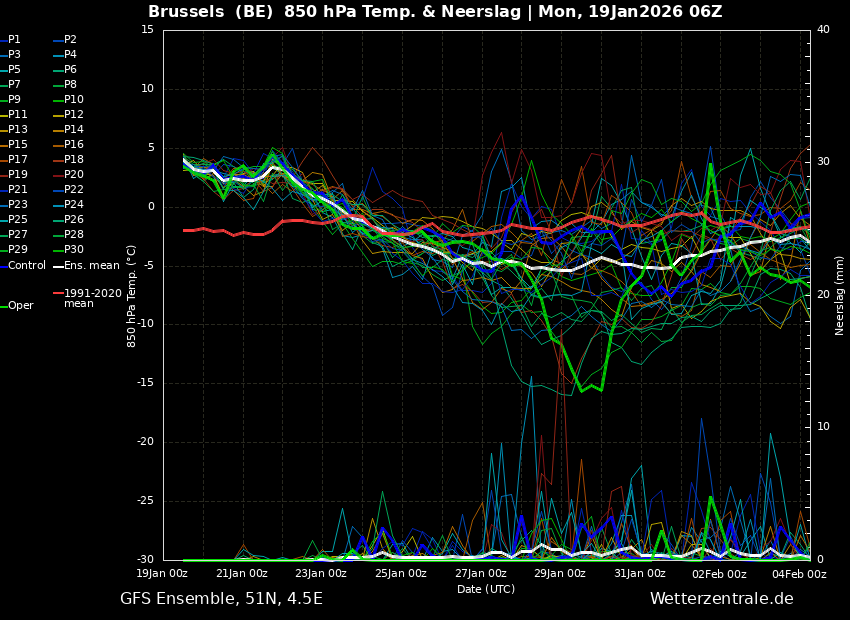The height and width of the screenshot is (620, 850).
Task: Click the 25Jan 00z date label
Action: (400, 574)
